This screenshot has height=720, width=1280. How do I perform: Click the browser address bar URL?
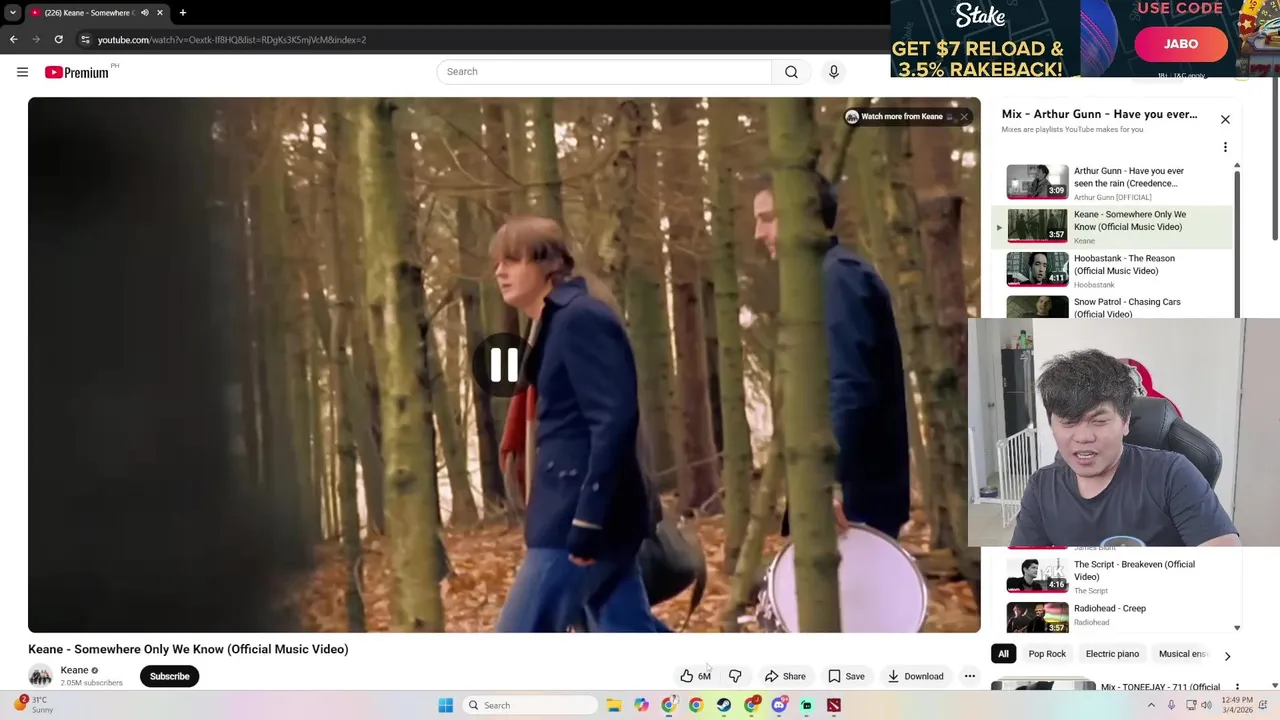point(232,40)
